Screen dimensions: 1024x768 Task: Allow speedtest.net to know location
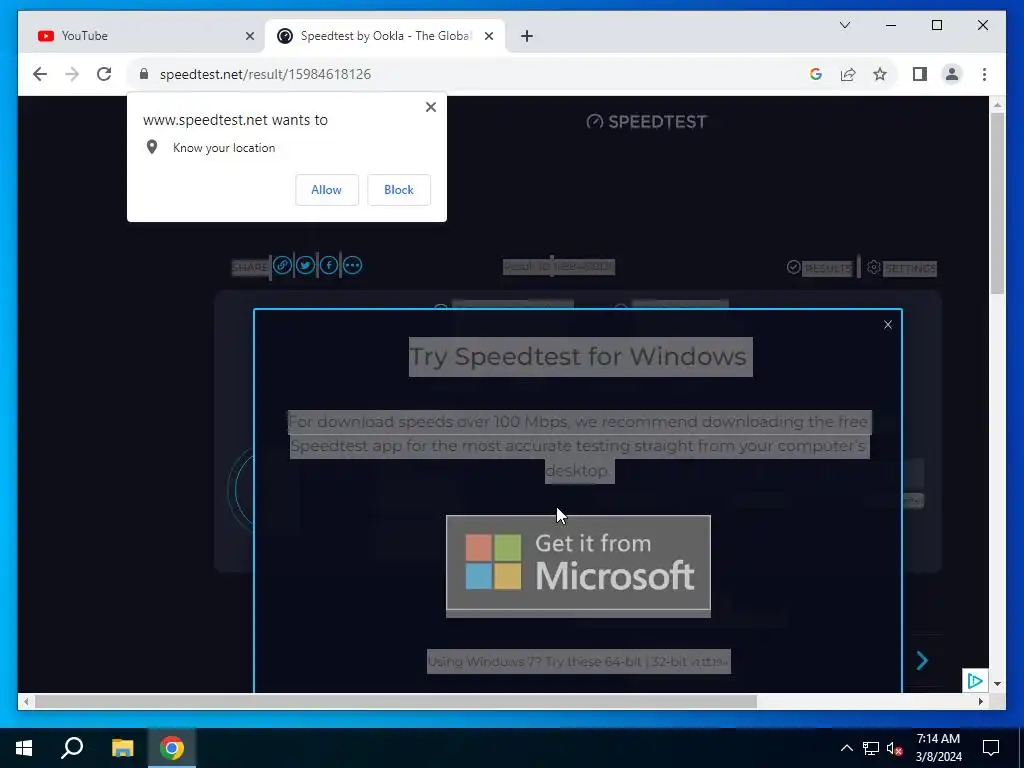pyautogui.click(x=327, y=190)
